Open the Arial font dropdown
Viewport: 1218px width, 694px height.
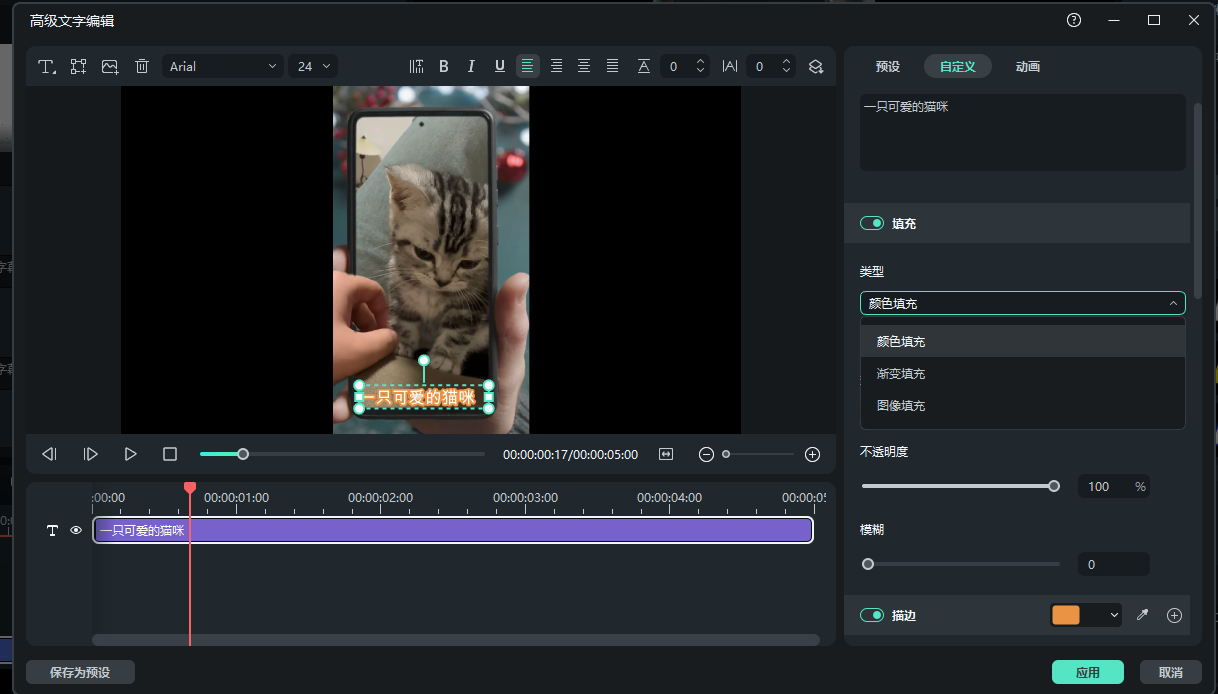223,66
